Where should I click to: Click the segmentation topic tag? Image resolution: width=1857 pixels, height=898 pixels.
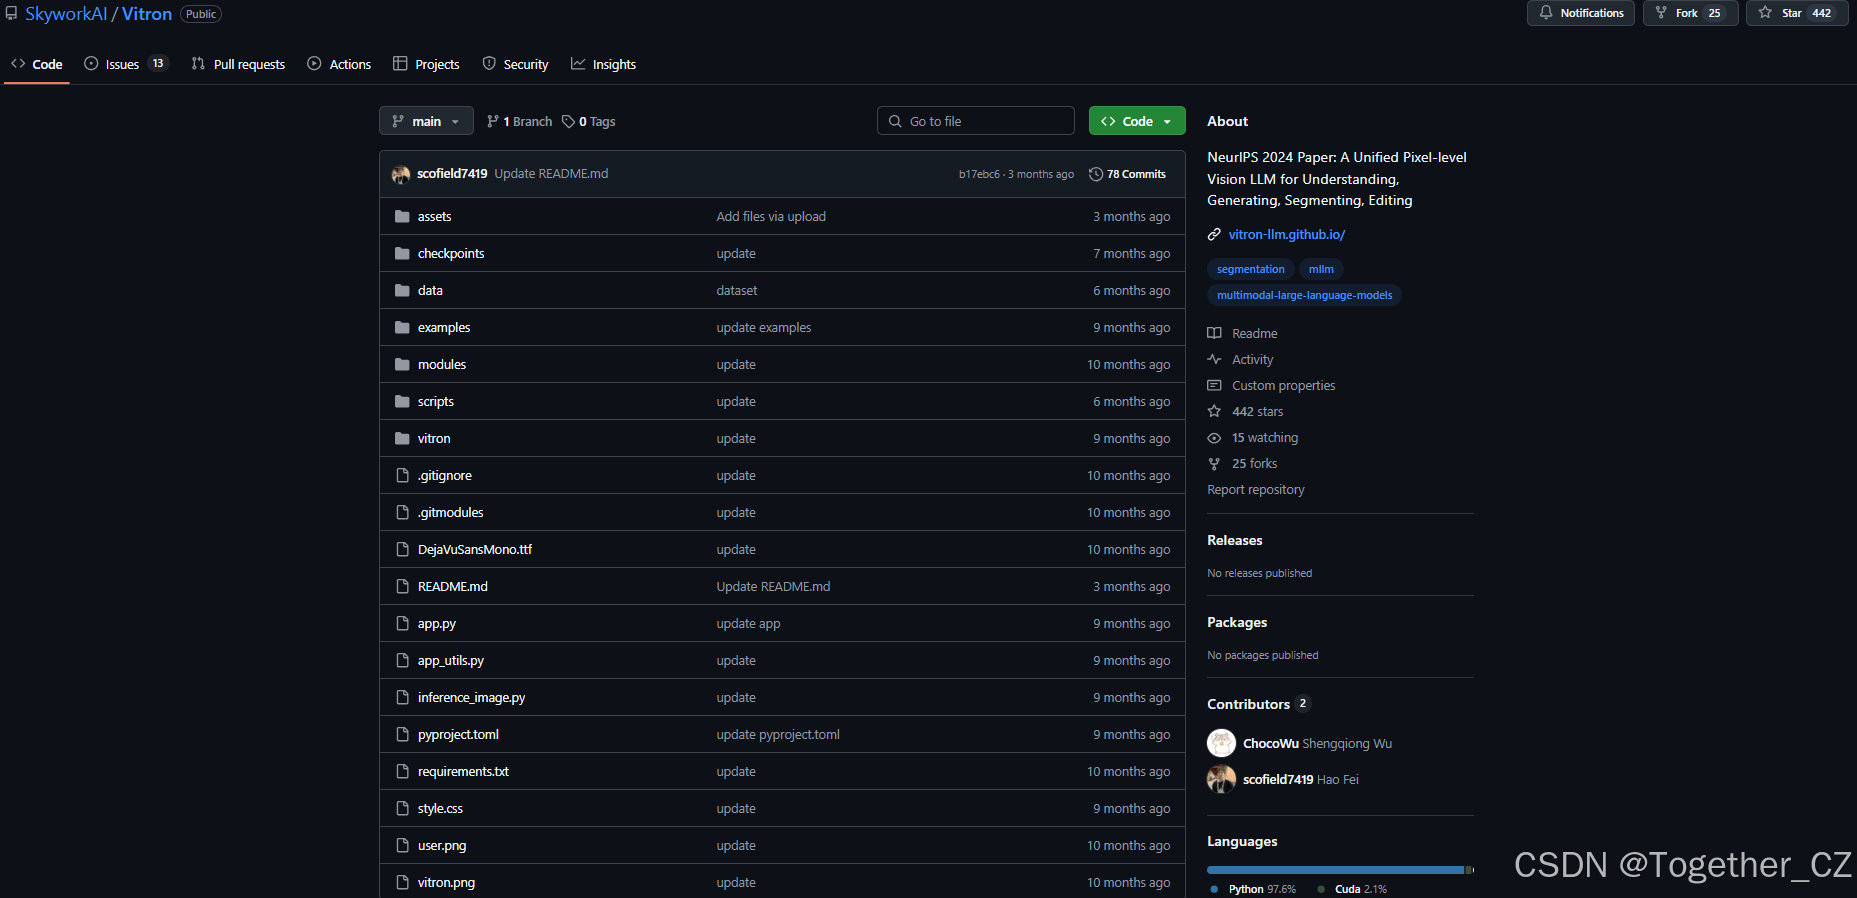tap(1250, 269)
